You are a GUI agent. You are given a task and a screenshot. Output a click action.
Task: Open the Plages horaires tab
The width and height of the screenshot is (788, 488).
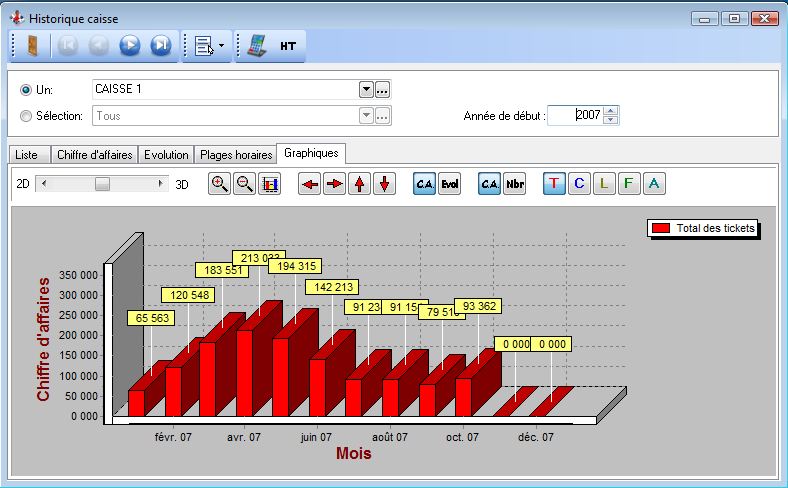(x=235, y=155)
